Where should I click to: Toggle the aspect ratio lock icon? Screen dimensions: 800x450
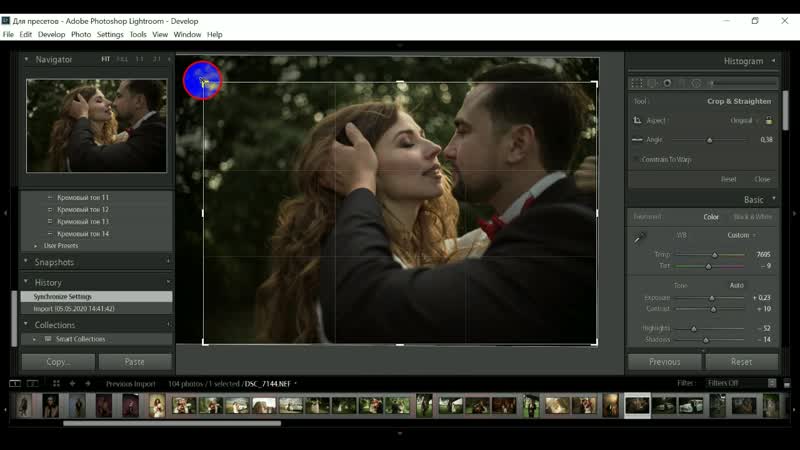pos(769,120)
